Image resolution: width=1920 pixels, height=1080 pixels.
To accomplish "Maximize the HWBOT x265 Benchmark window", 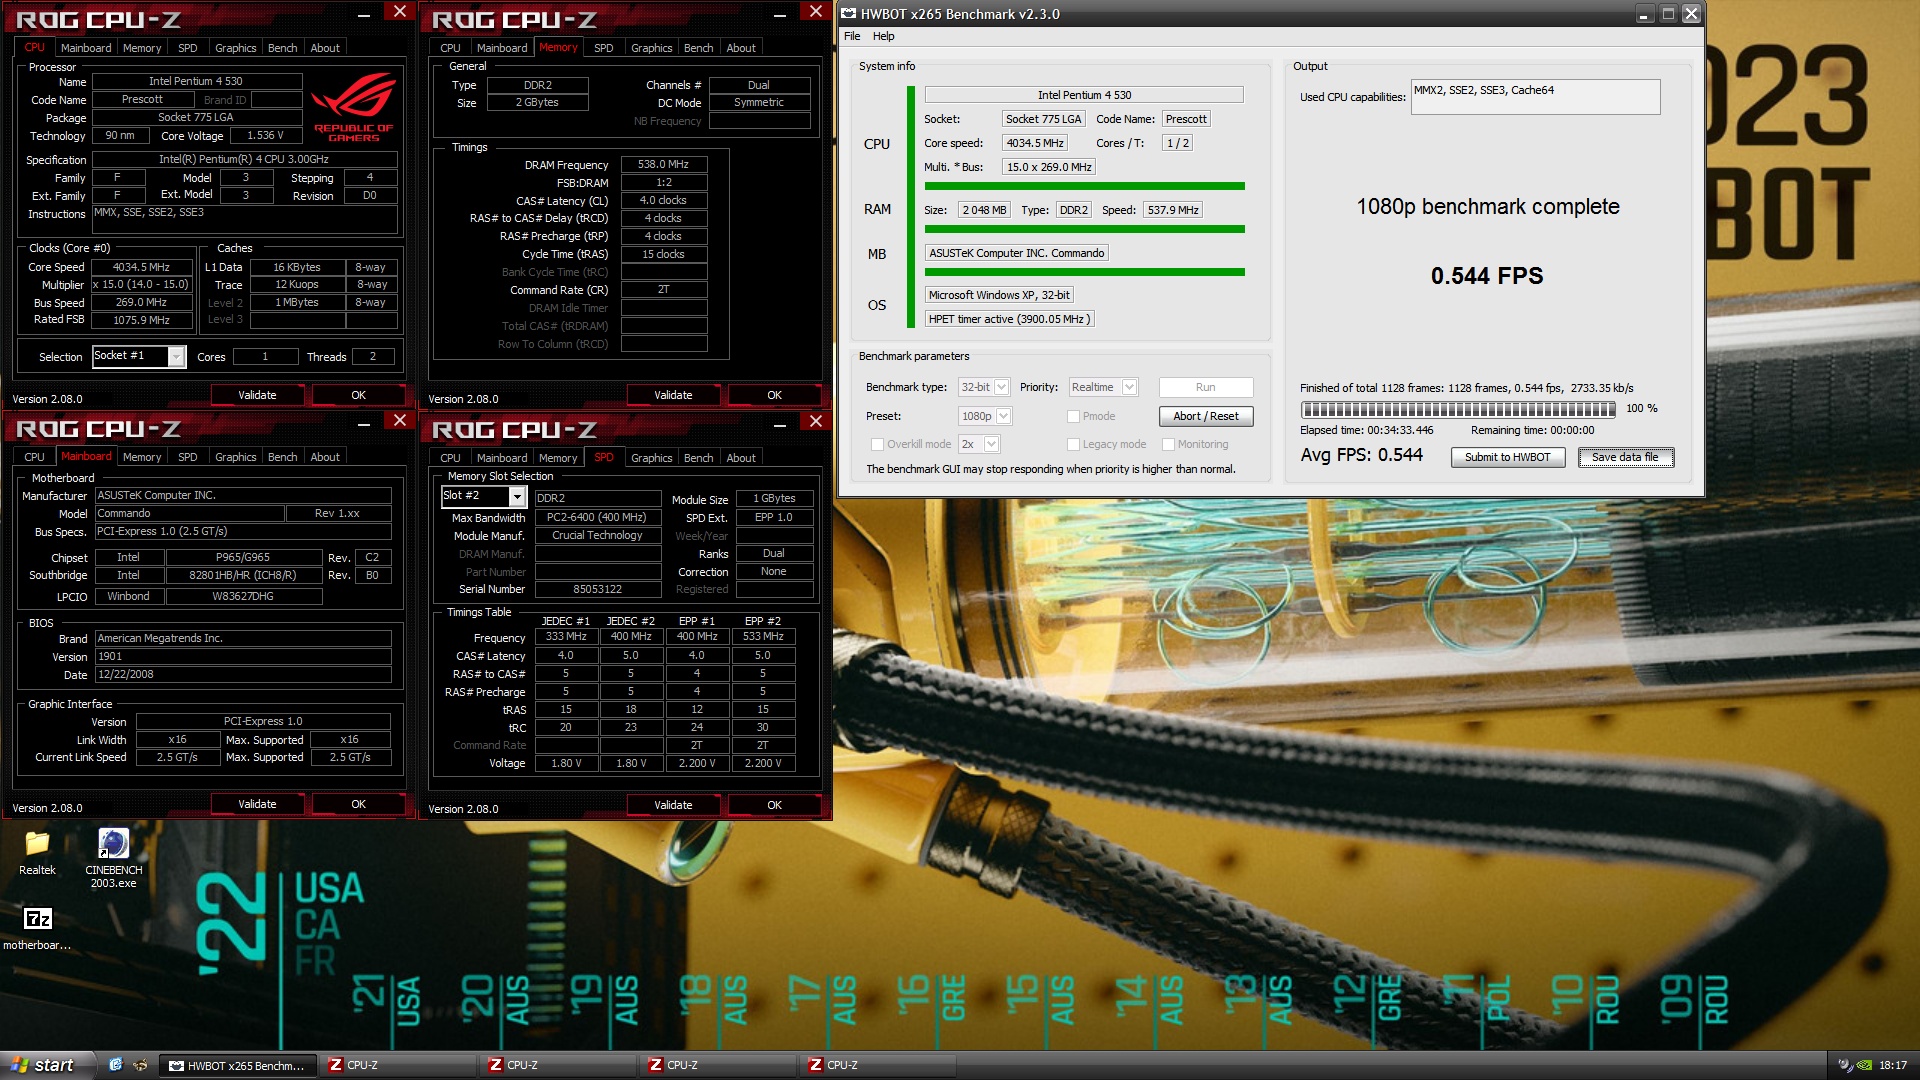I will (x=1668, y=14).
